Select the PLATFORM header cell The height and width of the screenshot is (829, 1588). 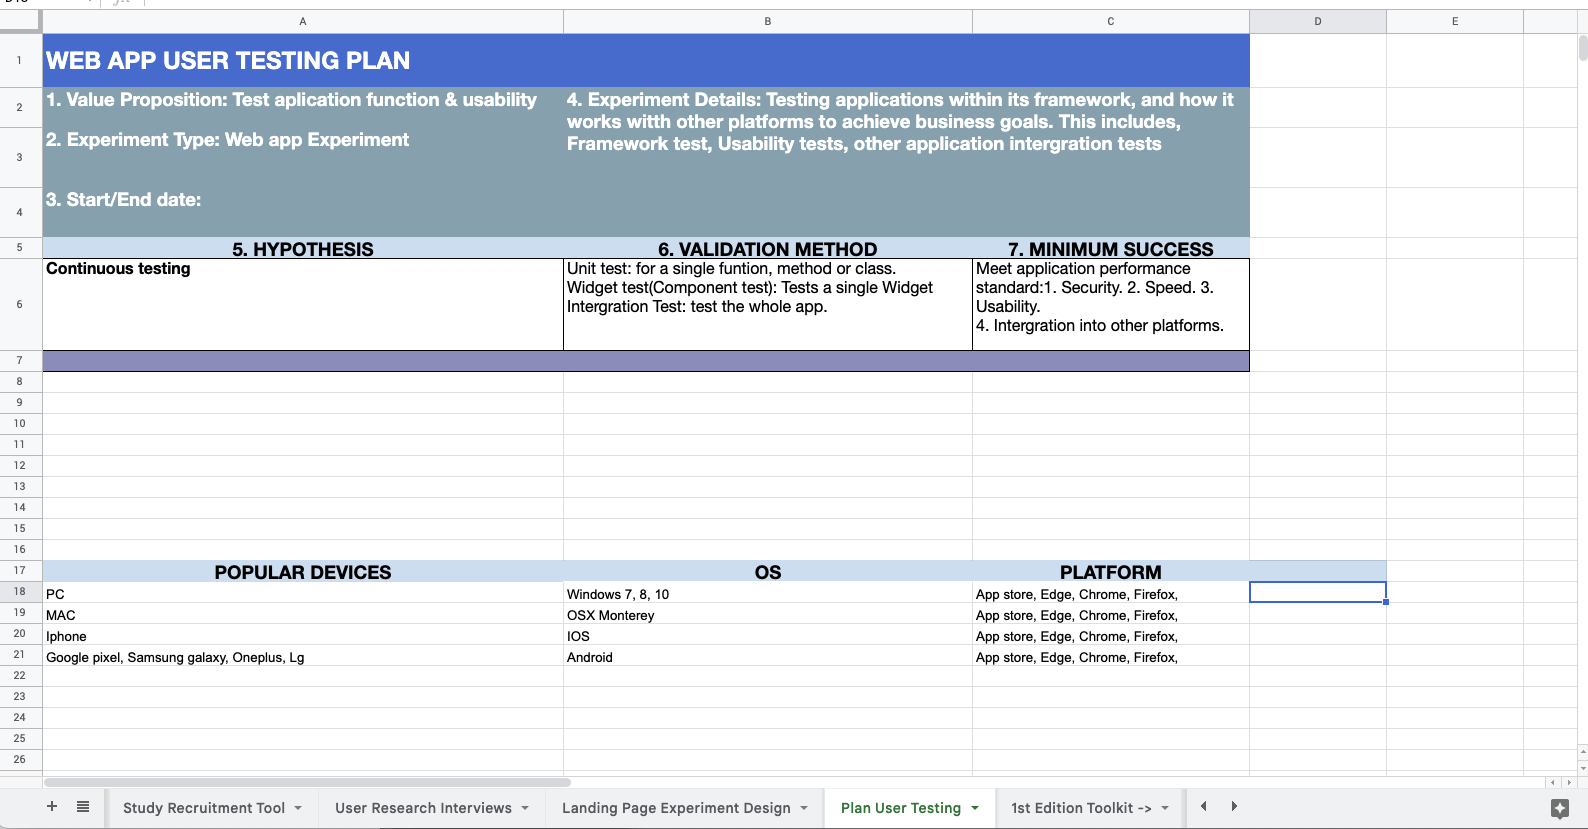[x=1111, y=571]
